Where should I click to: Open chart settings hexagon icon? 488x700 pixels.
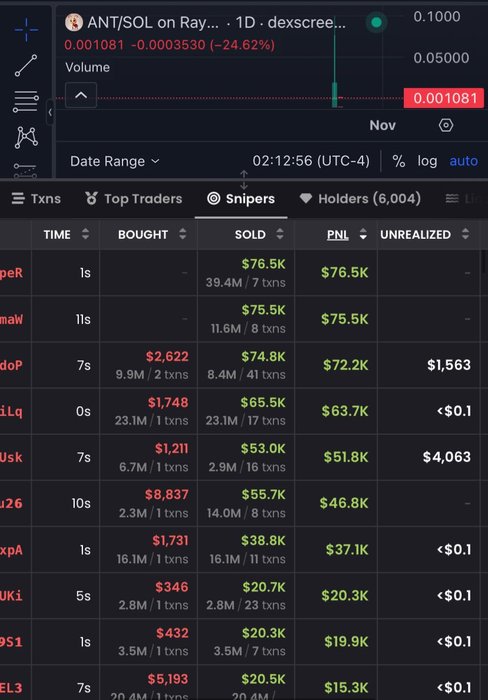coord(446,125)
